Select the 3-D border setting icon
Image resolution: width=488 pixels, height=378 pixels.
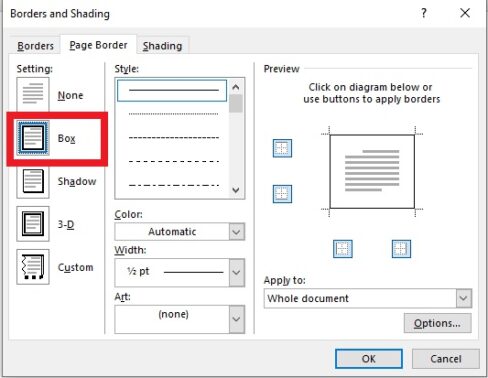coord(33,224)
